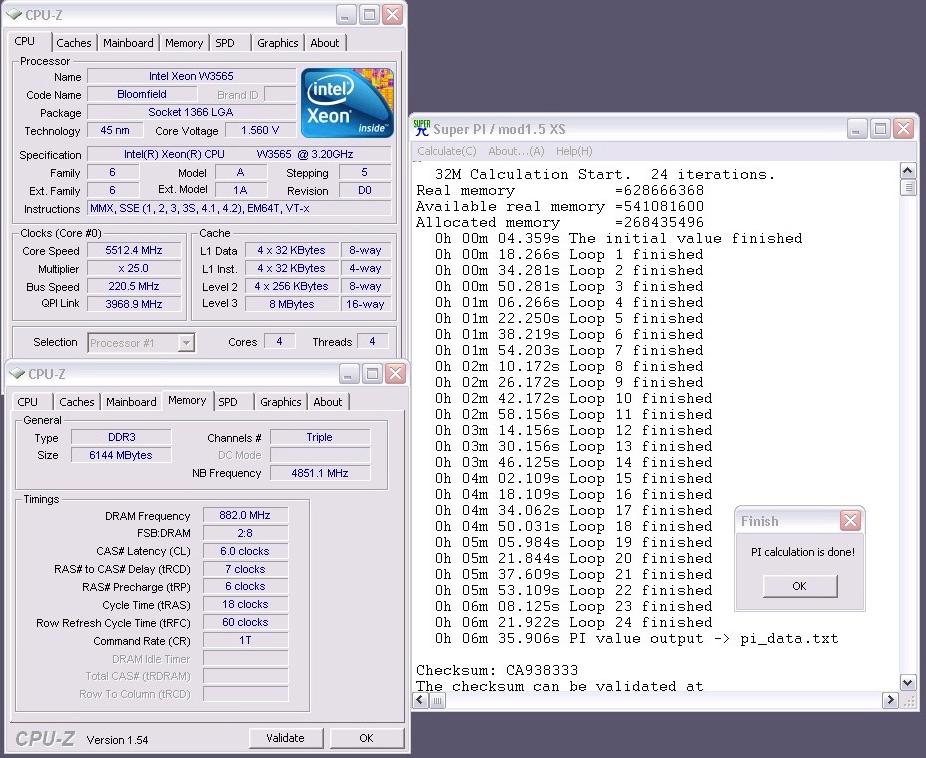
Task: Click the Validate button in CPU-Z
Action: (x=286, y=738)
